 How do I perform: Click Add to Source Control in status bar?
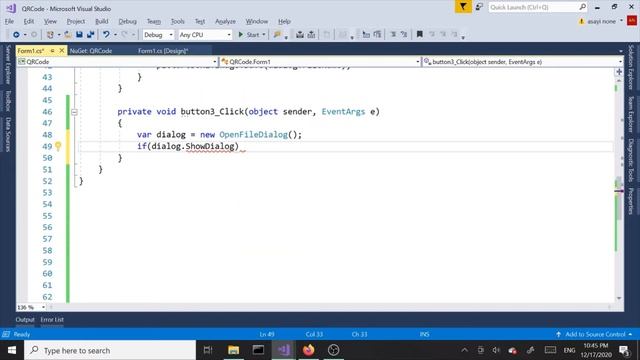595,334
